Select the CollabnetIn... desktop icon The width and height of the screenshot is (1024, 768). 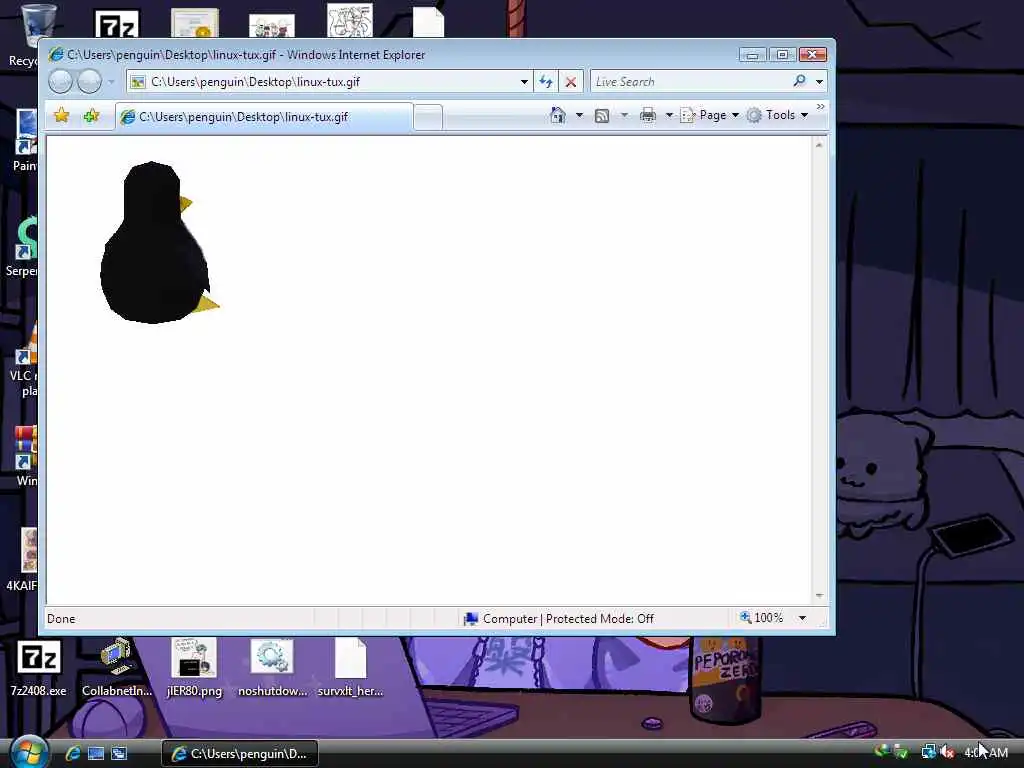[116, 668]
